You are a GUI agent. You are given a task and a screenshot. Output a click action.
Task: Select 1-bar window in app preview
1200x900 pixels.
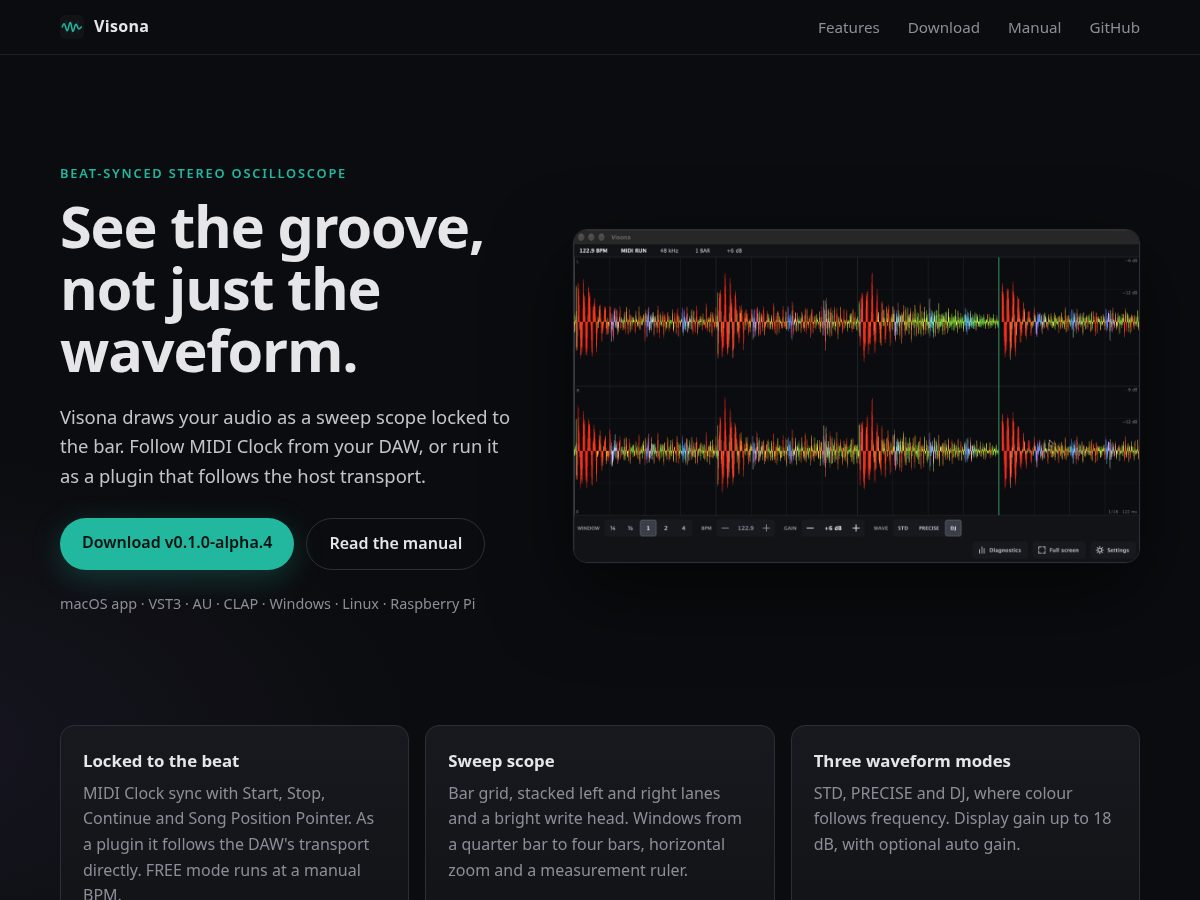click(x=648, y=528)
